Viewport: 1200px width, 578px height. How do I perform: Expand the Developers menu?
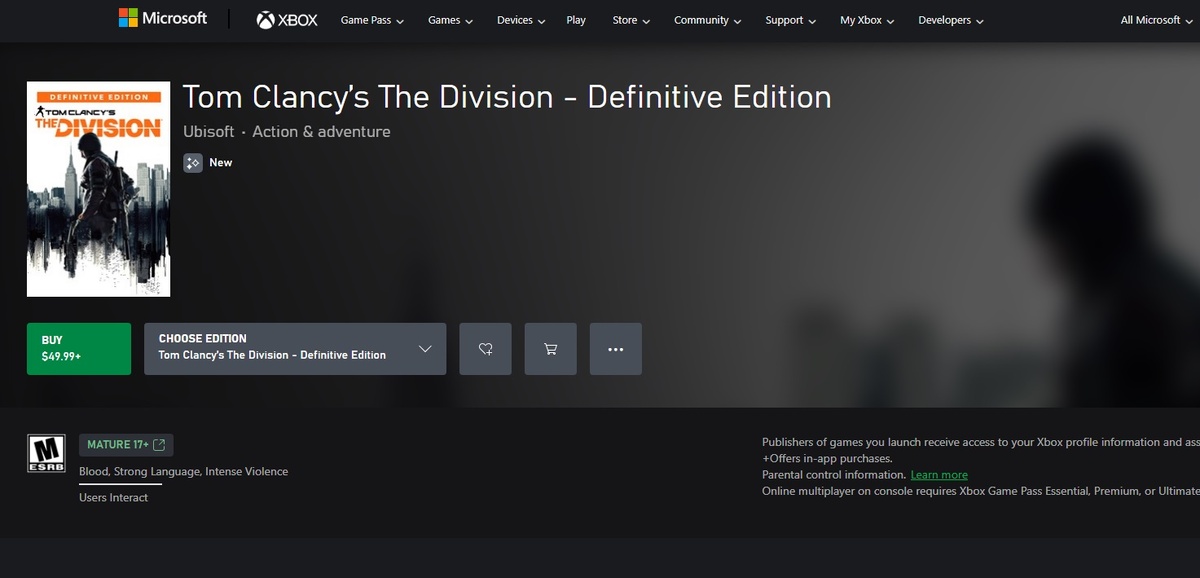click(x=951, y=20)
